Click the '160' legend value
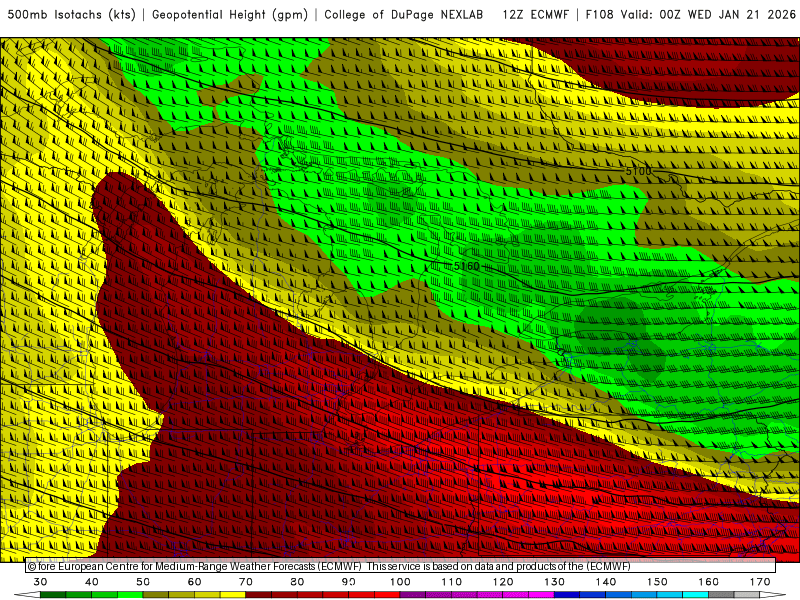 click(x=709, y=582)
